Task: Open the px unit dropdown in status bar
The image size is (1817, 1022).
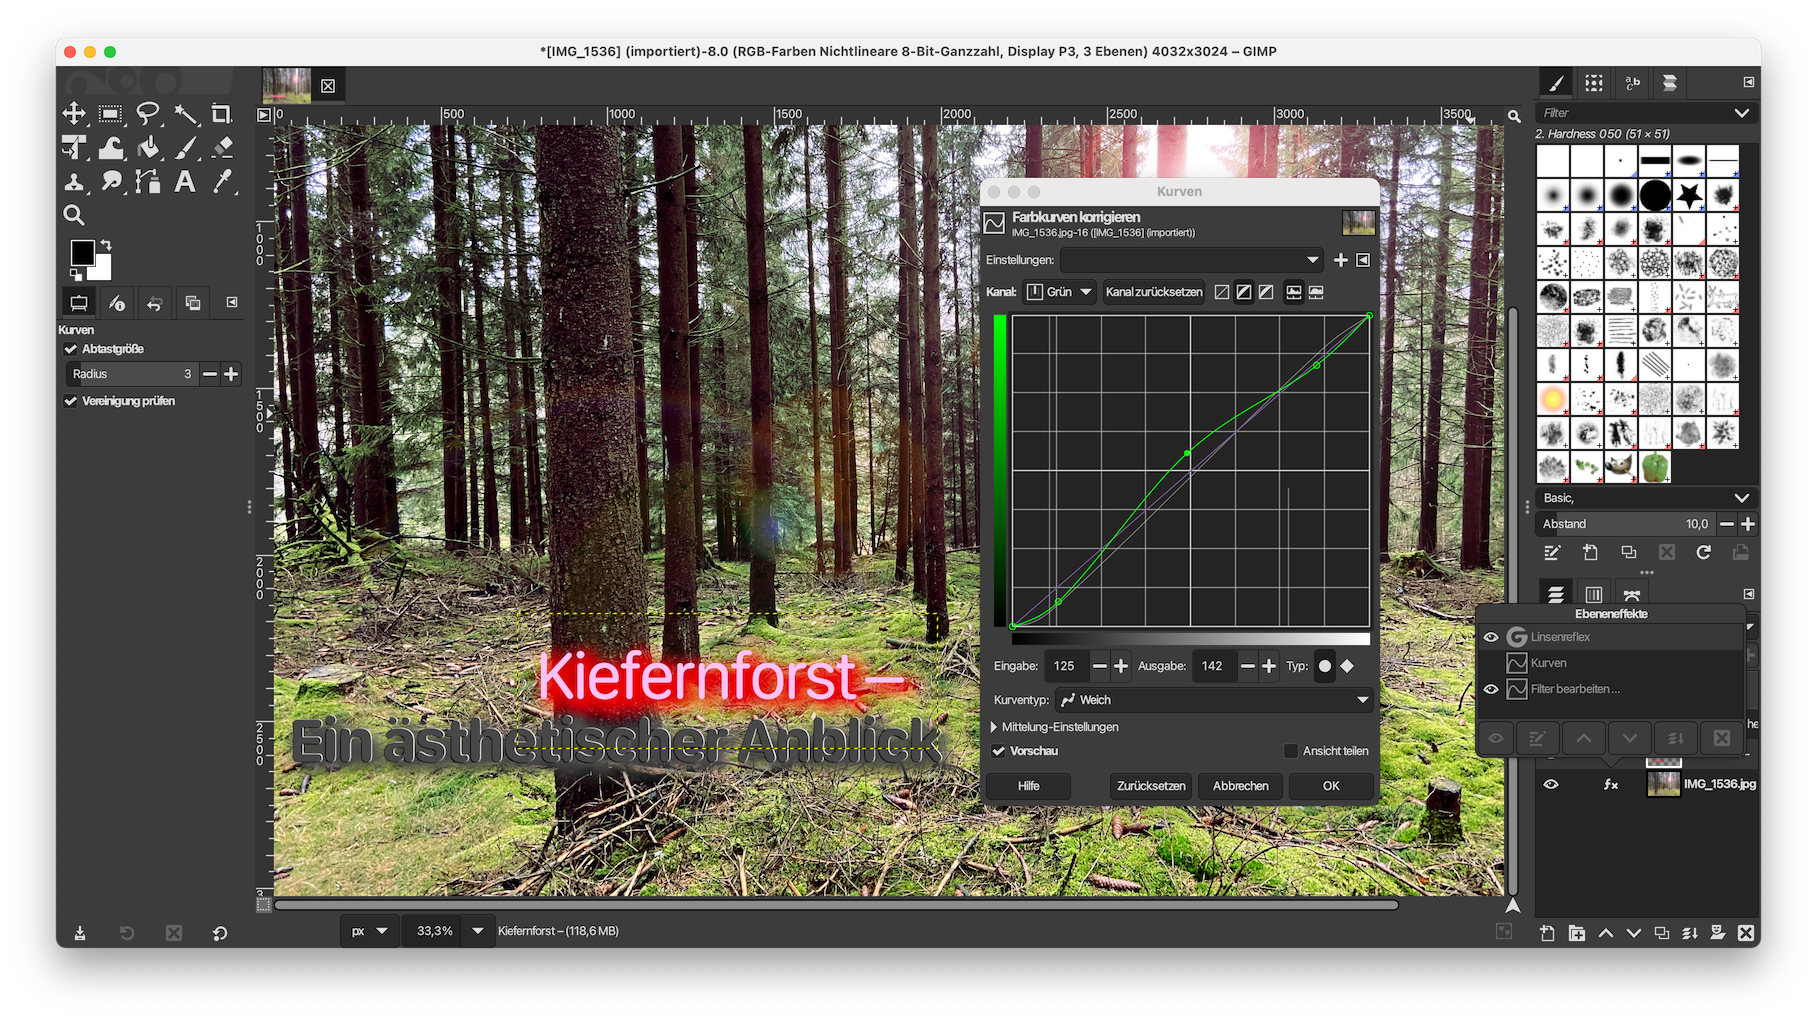Action: (368, 931)
